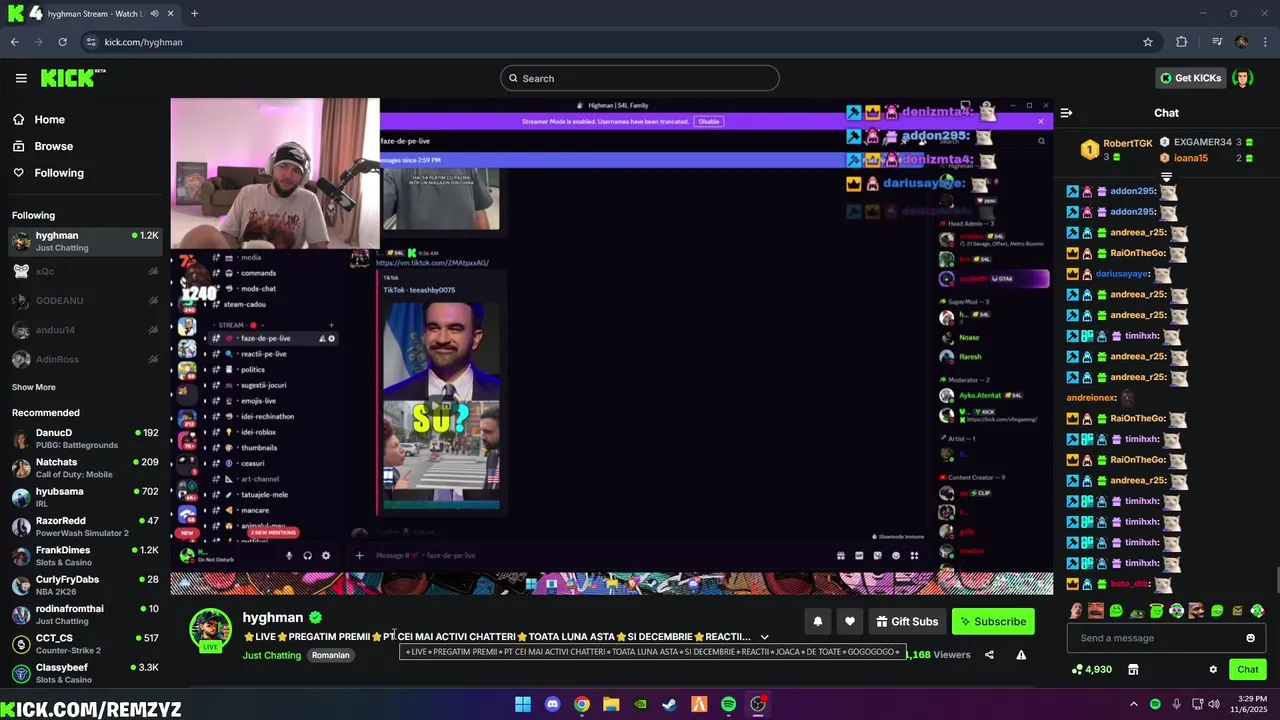The image size is (1280, 720).
Task: Open Chrome from Windows taskbar
Action: point(581,704)
